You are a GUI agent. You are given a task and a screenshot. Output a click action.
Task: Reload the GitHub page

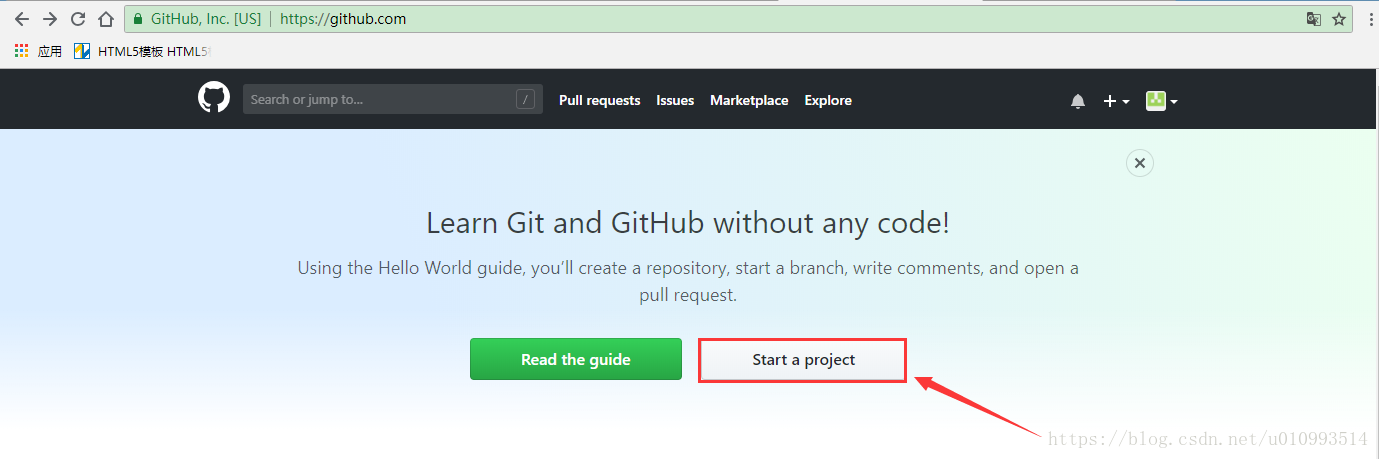point(77,19)
